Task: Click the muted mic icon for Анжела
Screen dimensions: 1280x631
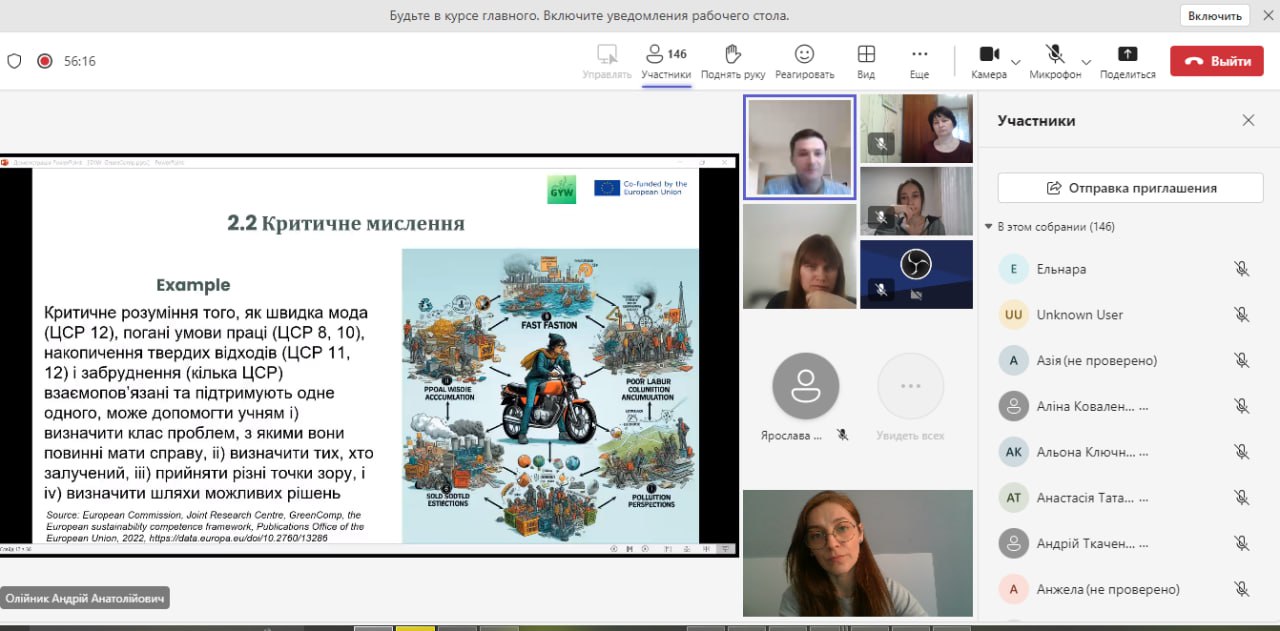Action: [x=1241, y=589]
